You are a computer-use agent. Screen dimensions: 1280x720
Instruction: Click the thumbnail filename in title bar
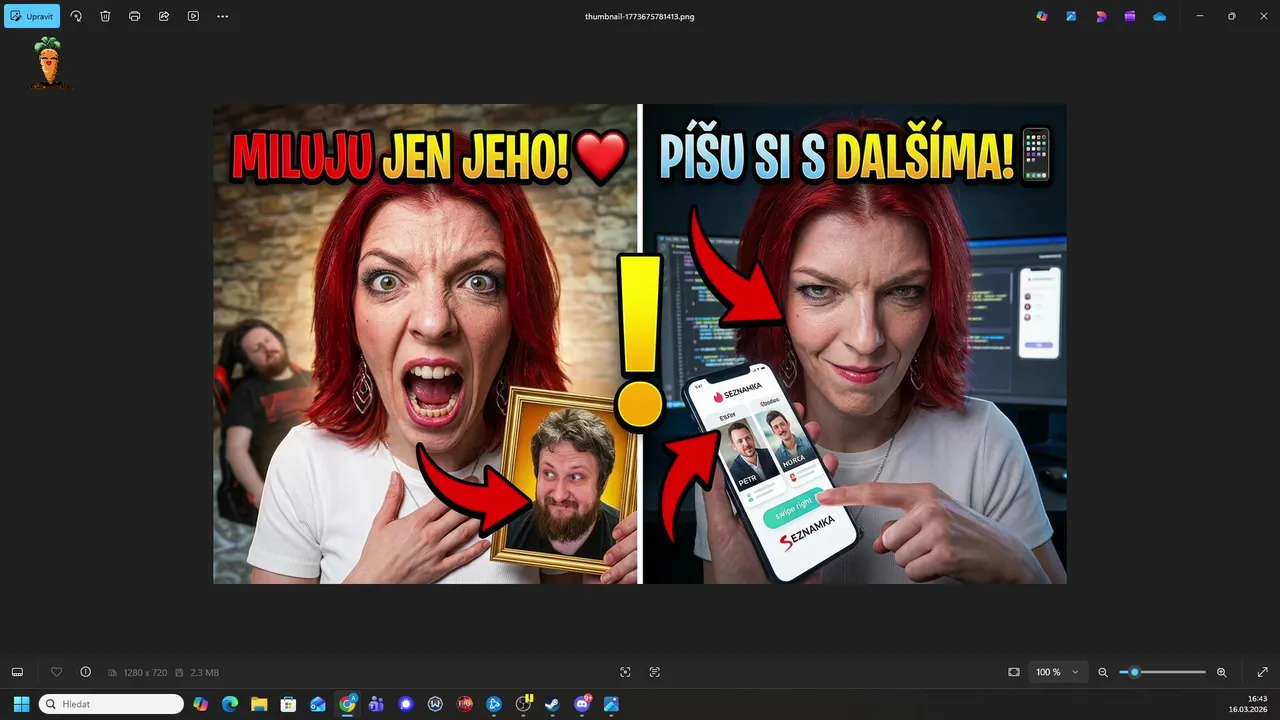[639, 17]
